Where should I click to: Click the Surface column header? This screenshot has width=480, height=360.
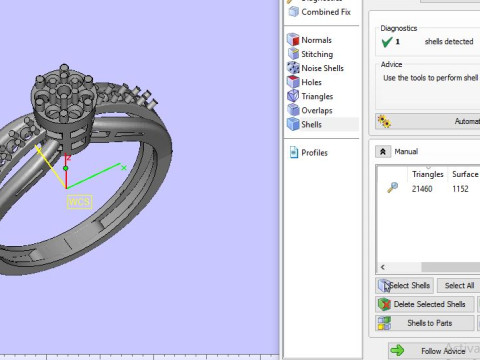(465, 174)
